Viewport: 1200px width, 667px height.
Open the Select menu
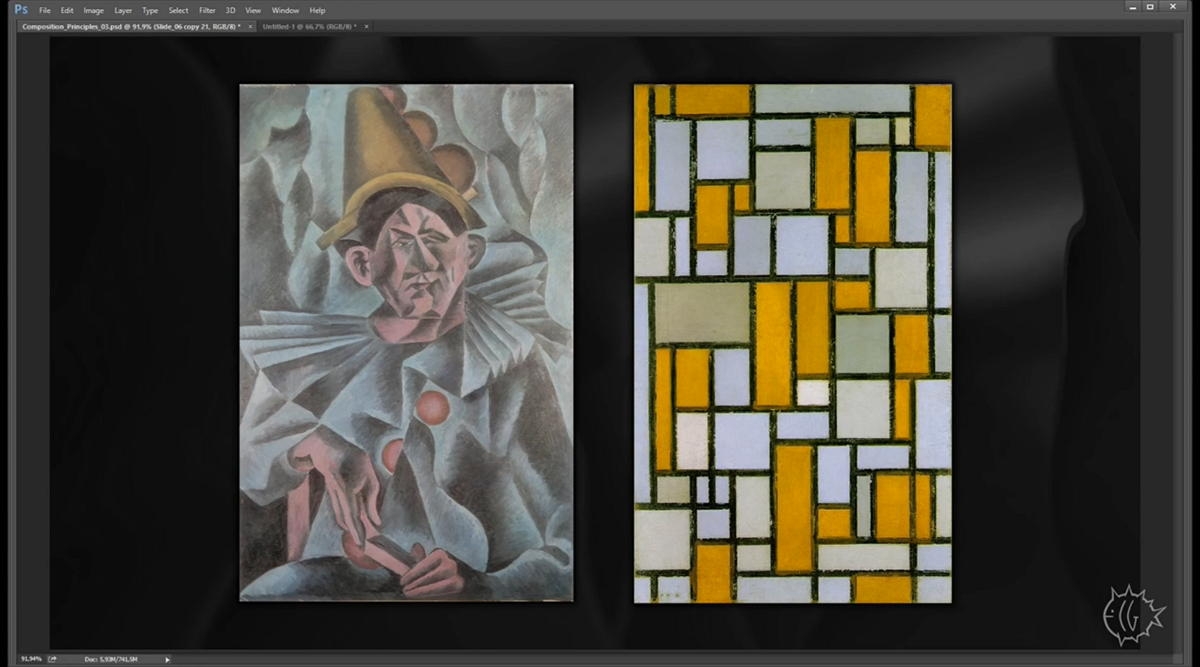coord(178,10)
